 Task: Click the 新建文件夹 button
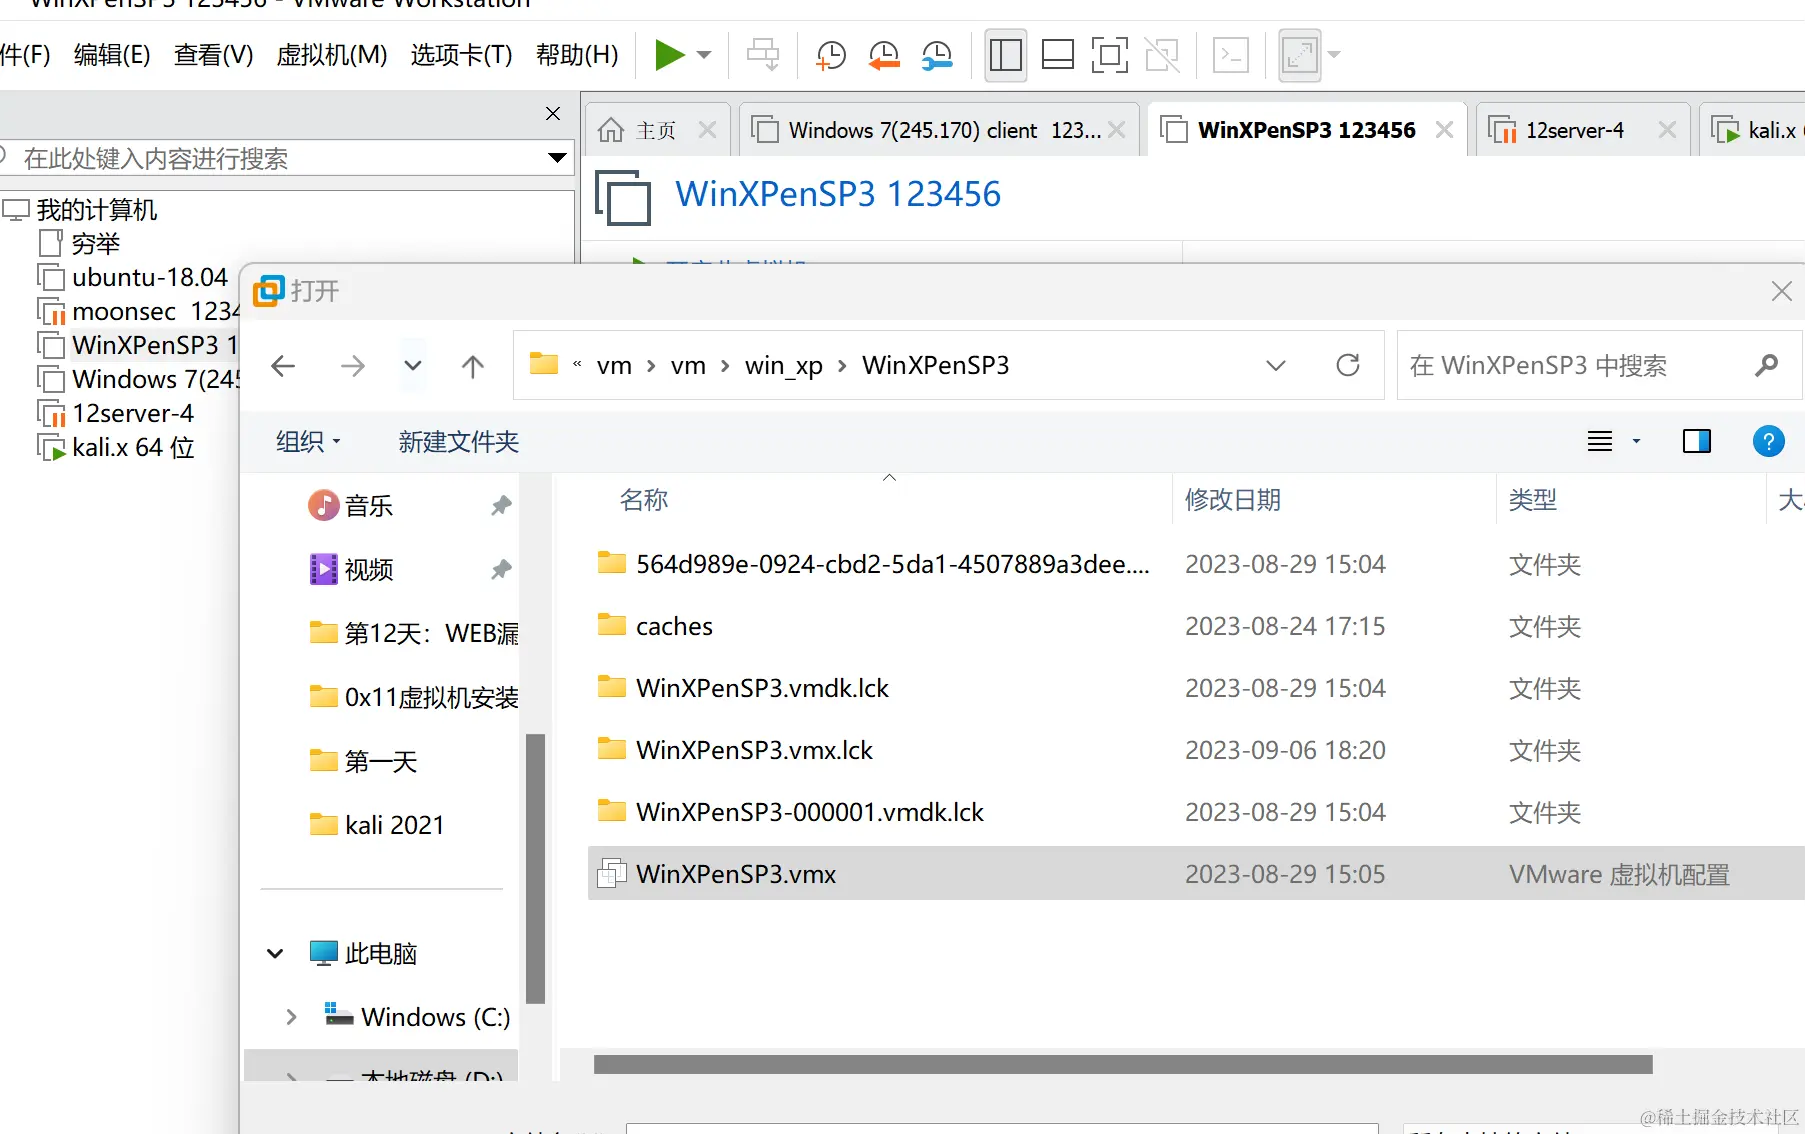coord(459,442)
